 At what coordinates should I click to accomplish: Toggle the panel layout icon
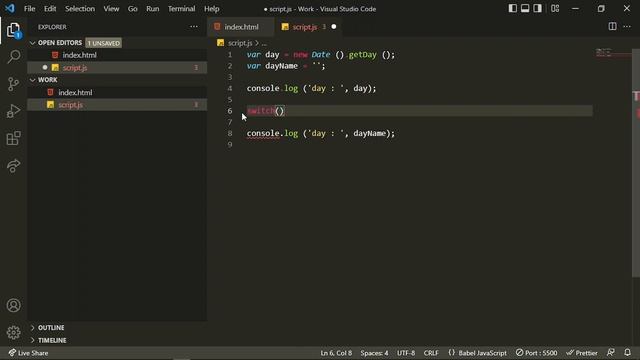pos(525,8)
